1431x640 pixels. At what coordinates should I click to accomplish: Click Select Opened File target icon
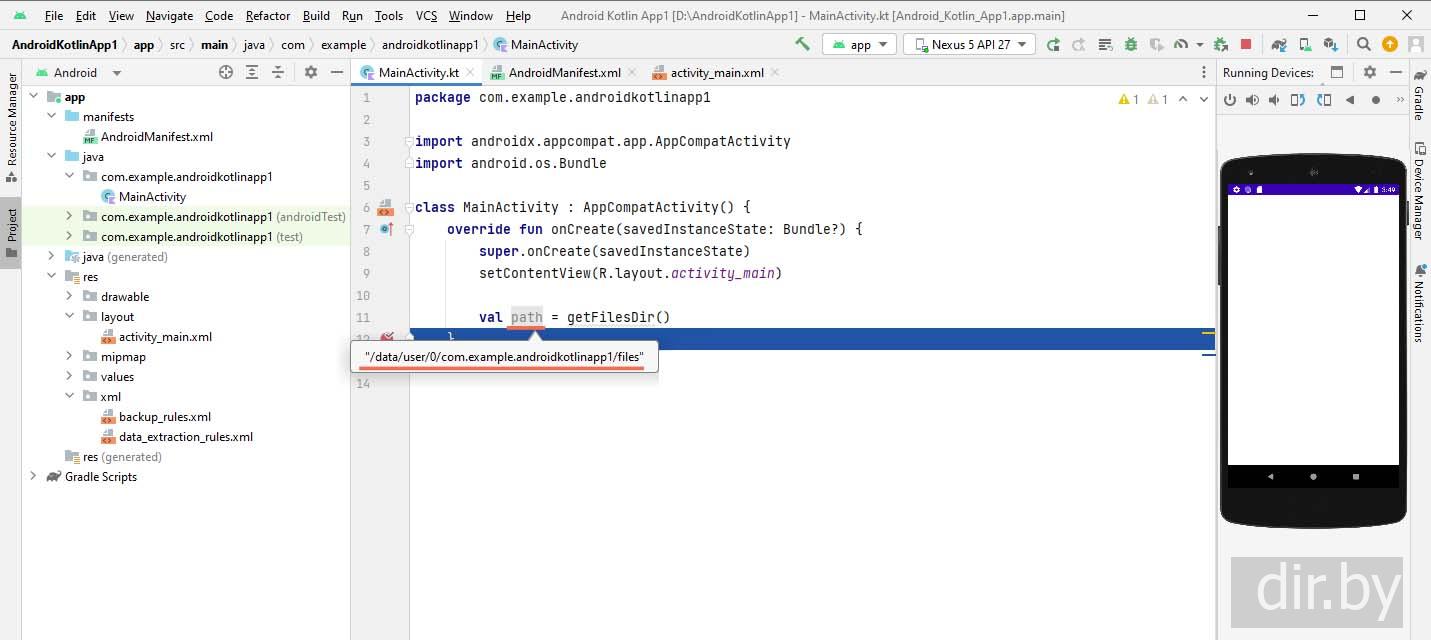coord(226,72)
